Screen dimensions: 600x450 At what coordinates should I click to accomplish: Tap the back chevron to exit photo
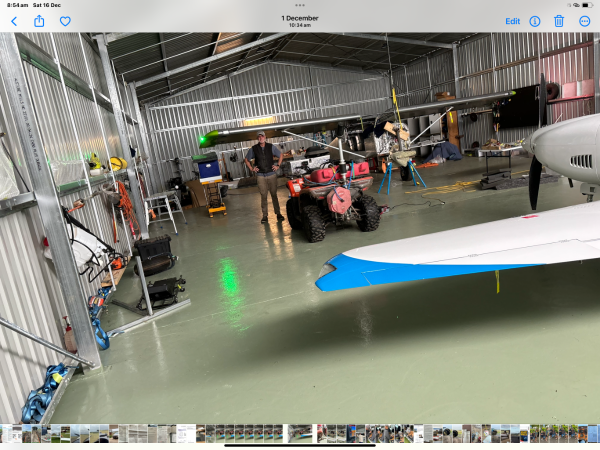click(x=14, y=21)
